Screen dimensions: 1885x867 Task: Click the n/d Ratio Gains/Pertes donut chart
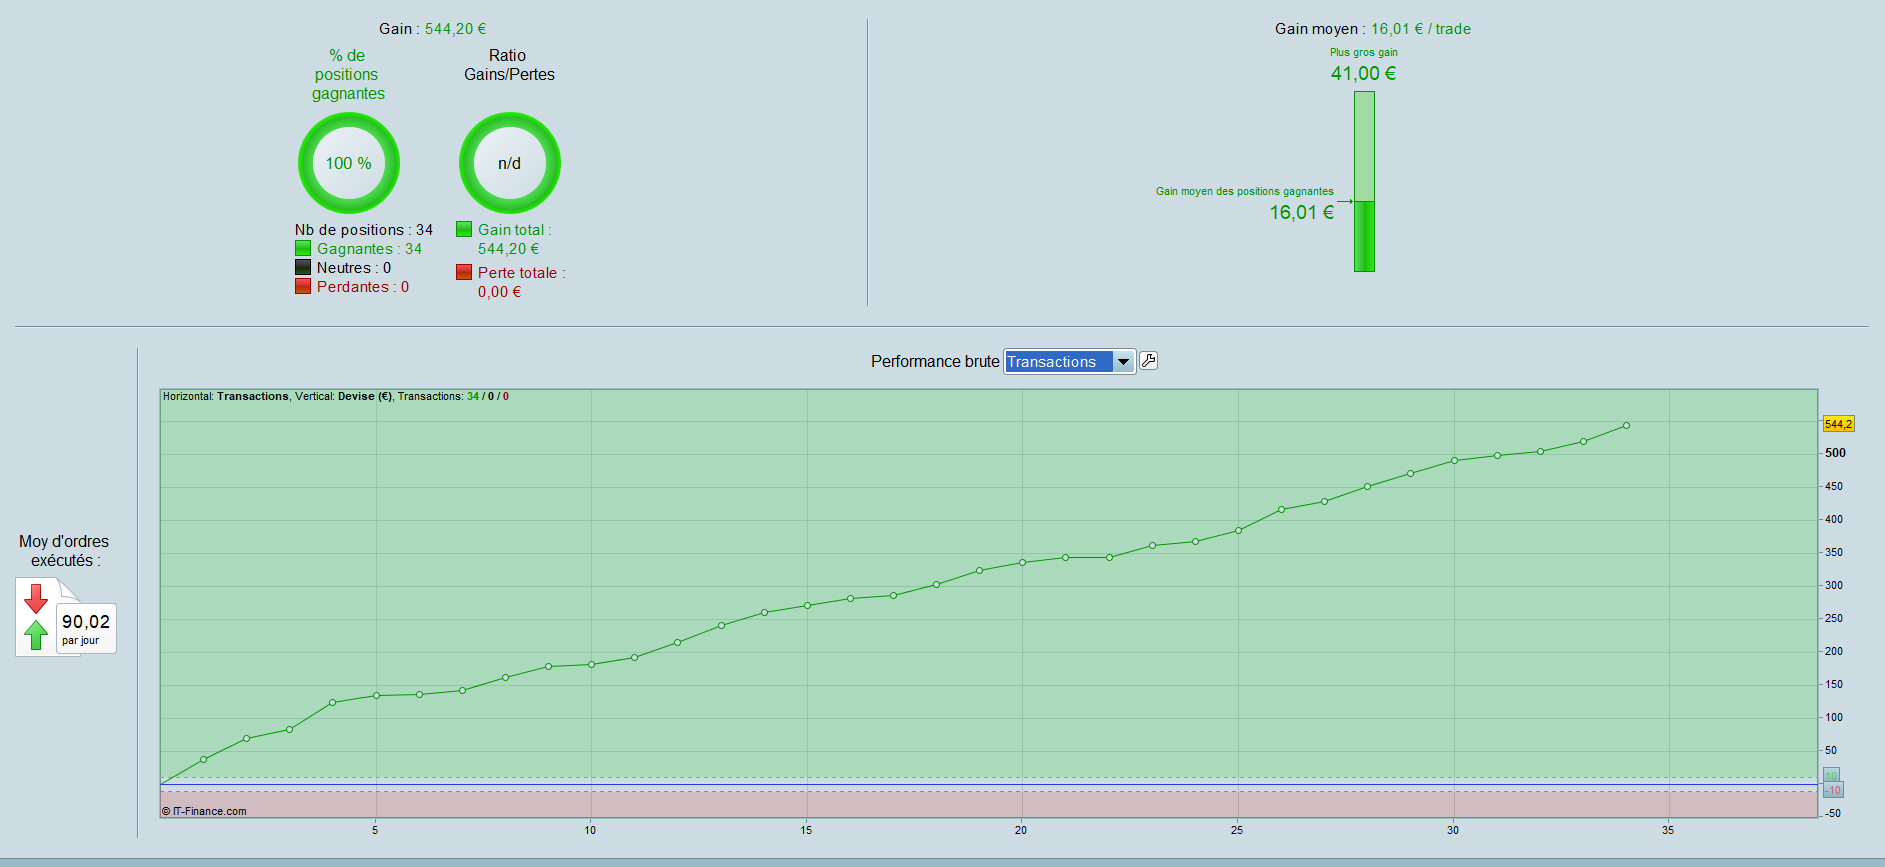coord(510,163)
